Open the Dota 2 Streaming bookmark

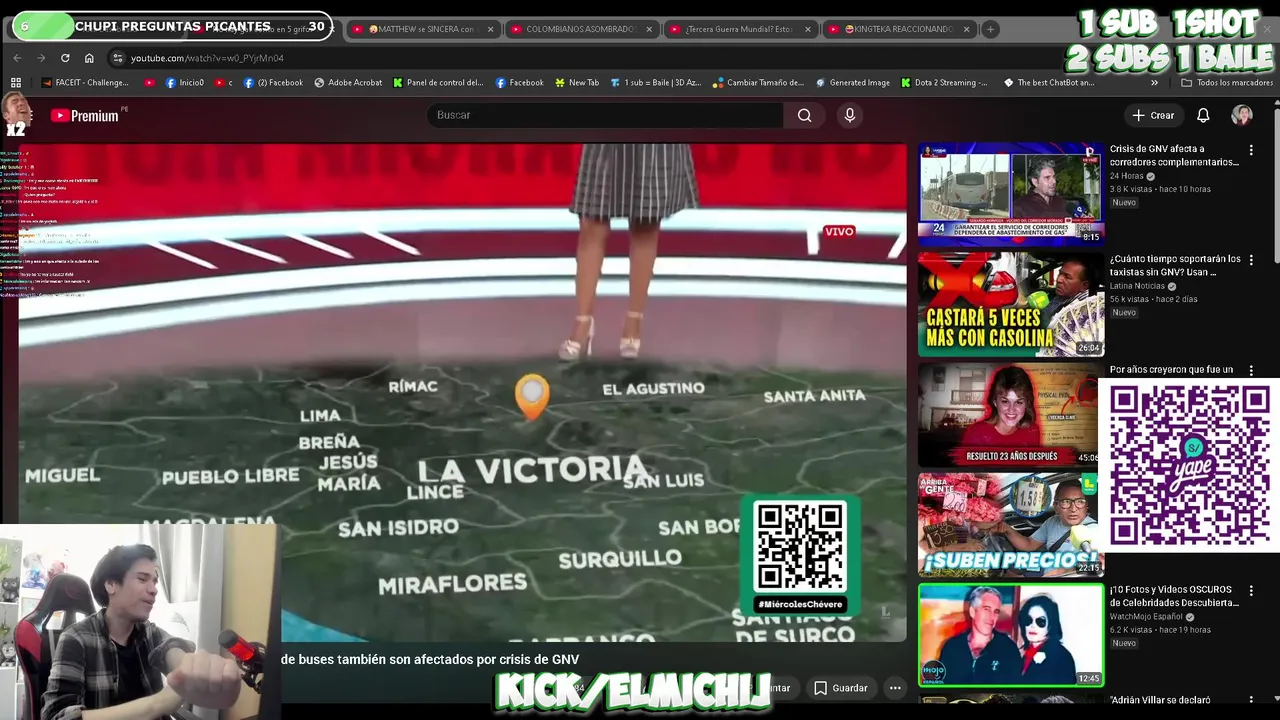click(944, 83)
